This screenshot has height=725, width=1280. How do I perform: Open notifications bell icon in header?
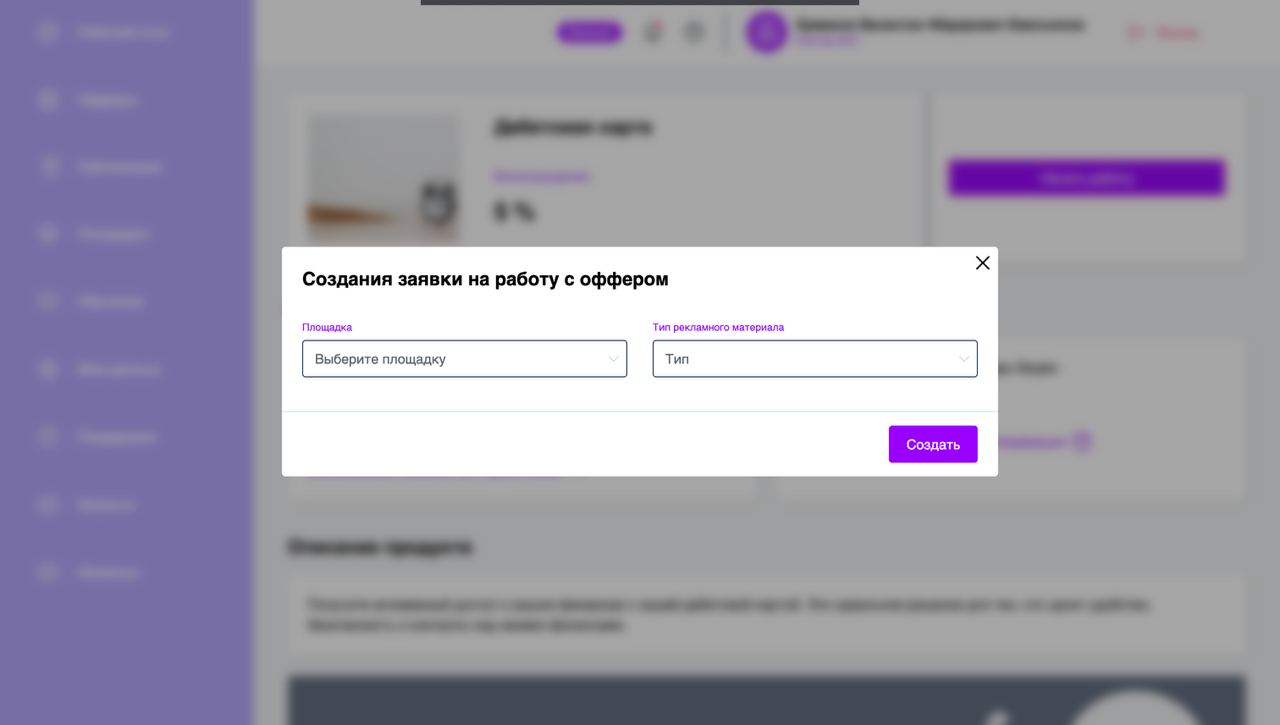[653, 32]
